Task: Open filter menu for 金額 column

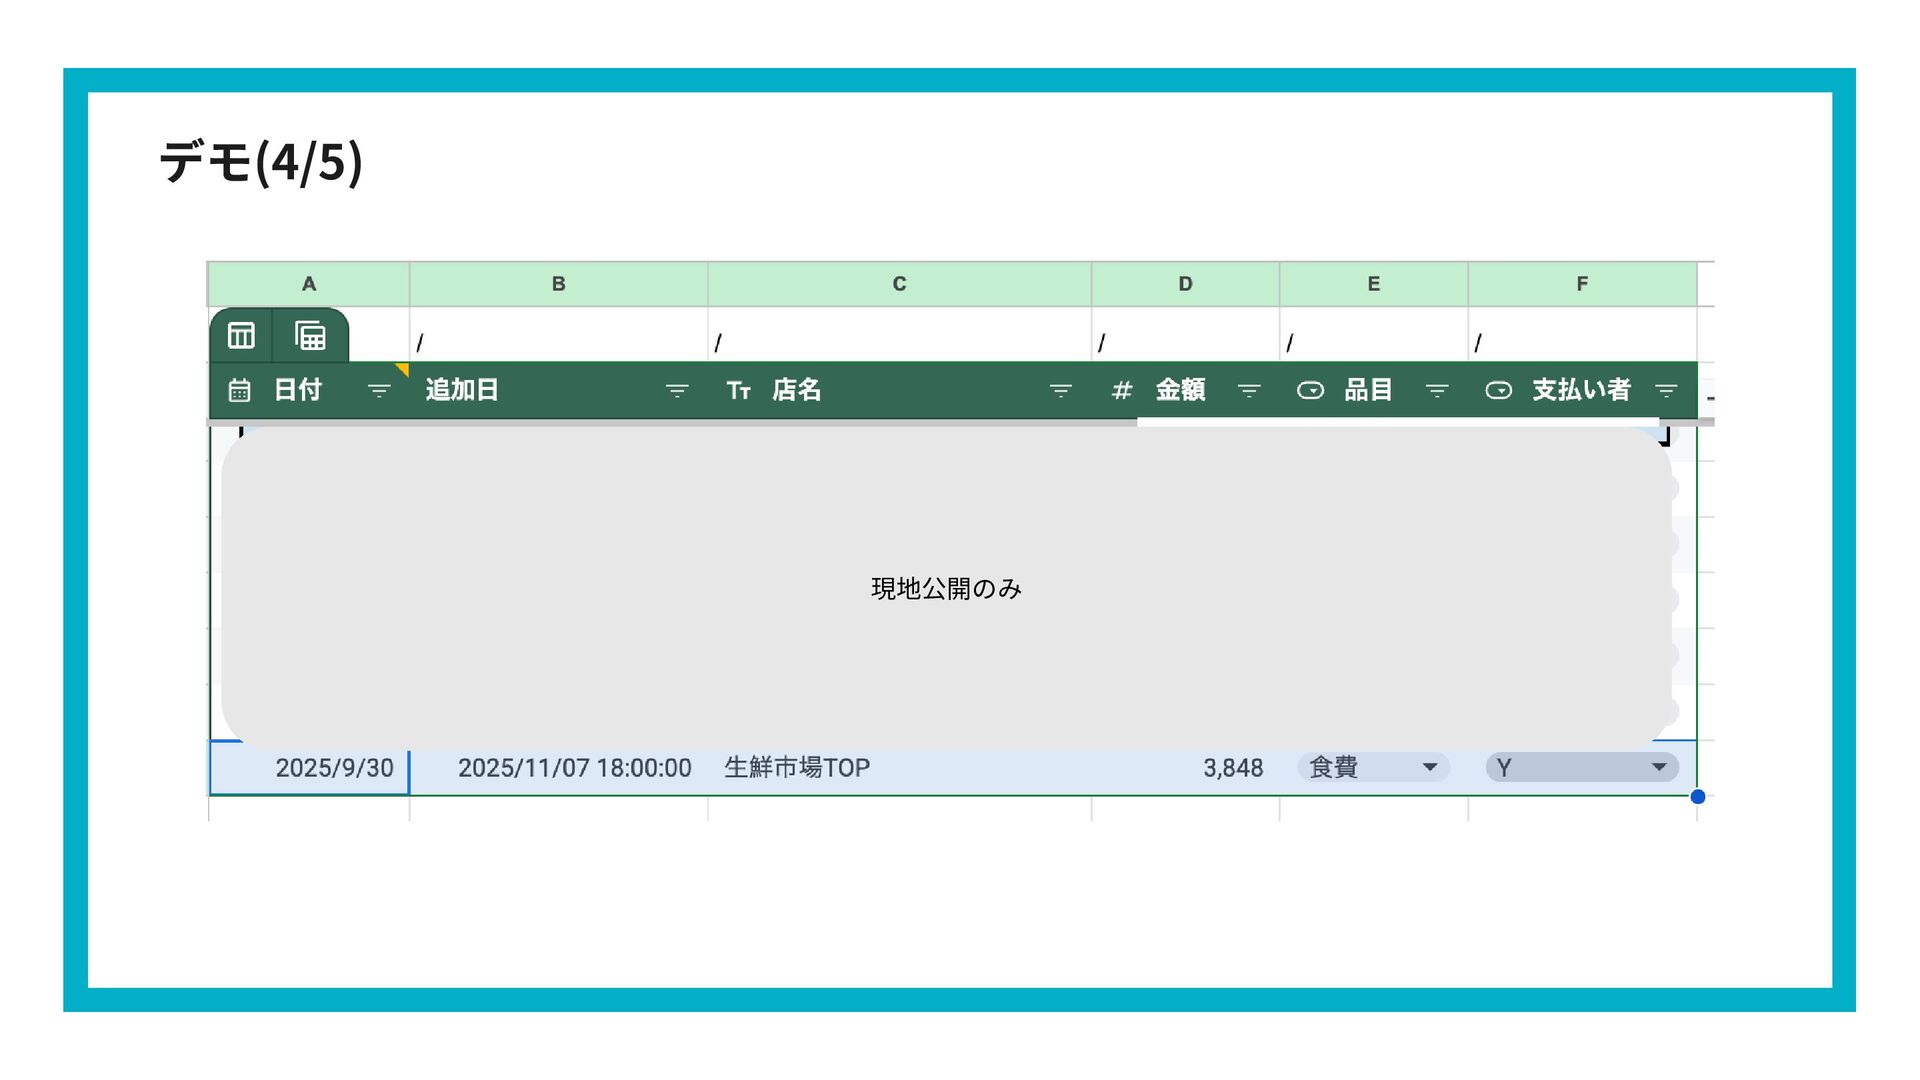Action: (x=1249, y=390)
